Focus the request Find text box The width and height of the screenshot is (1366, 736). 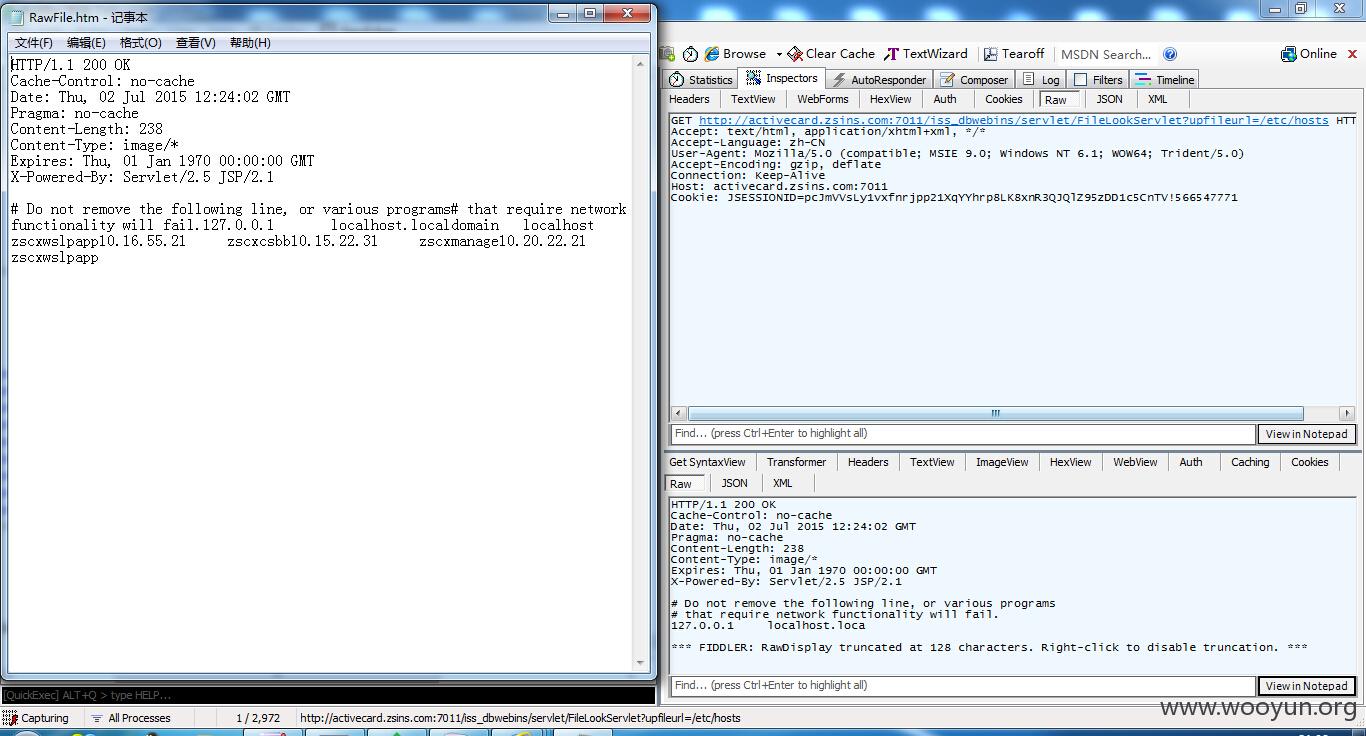point(962,434)
